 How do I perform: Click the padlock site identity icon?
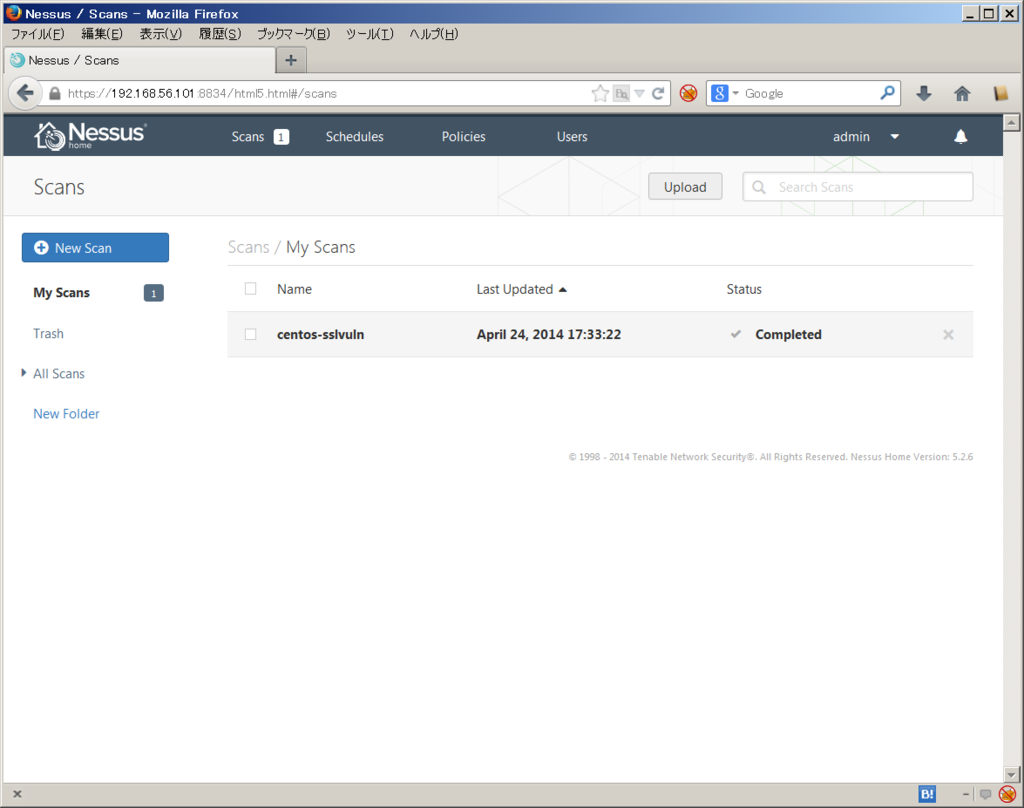click(55, 93)
